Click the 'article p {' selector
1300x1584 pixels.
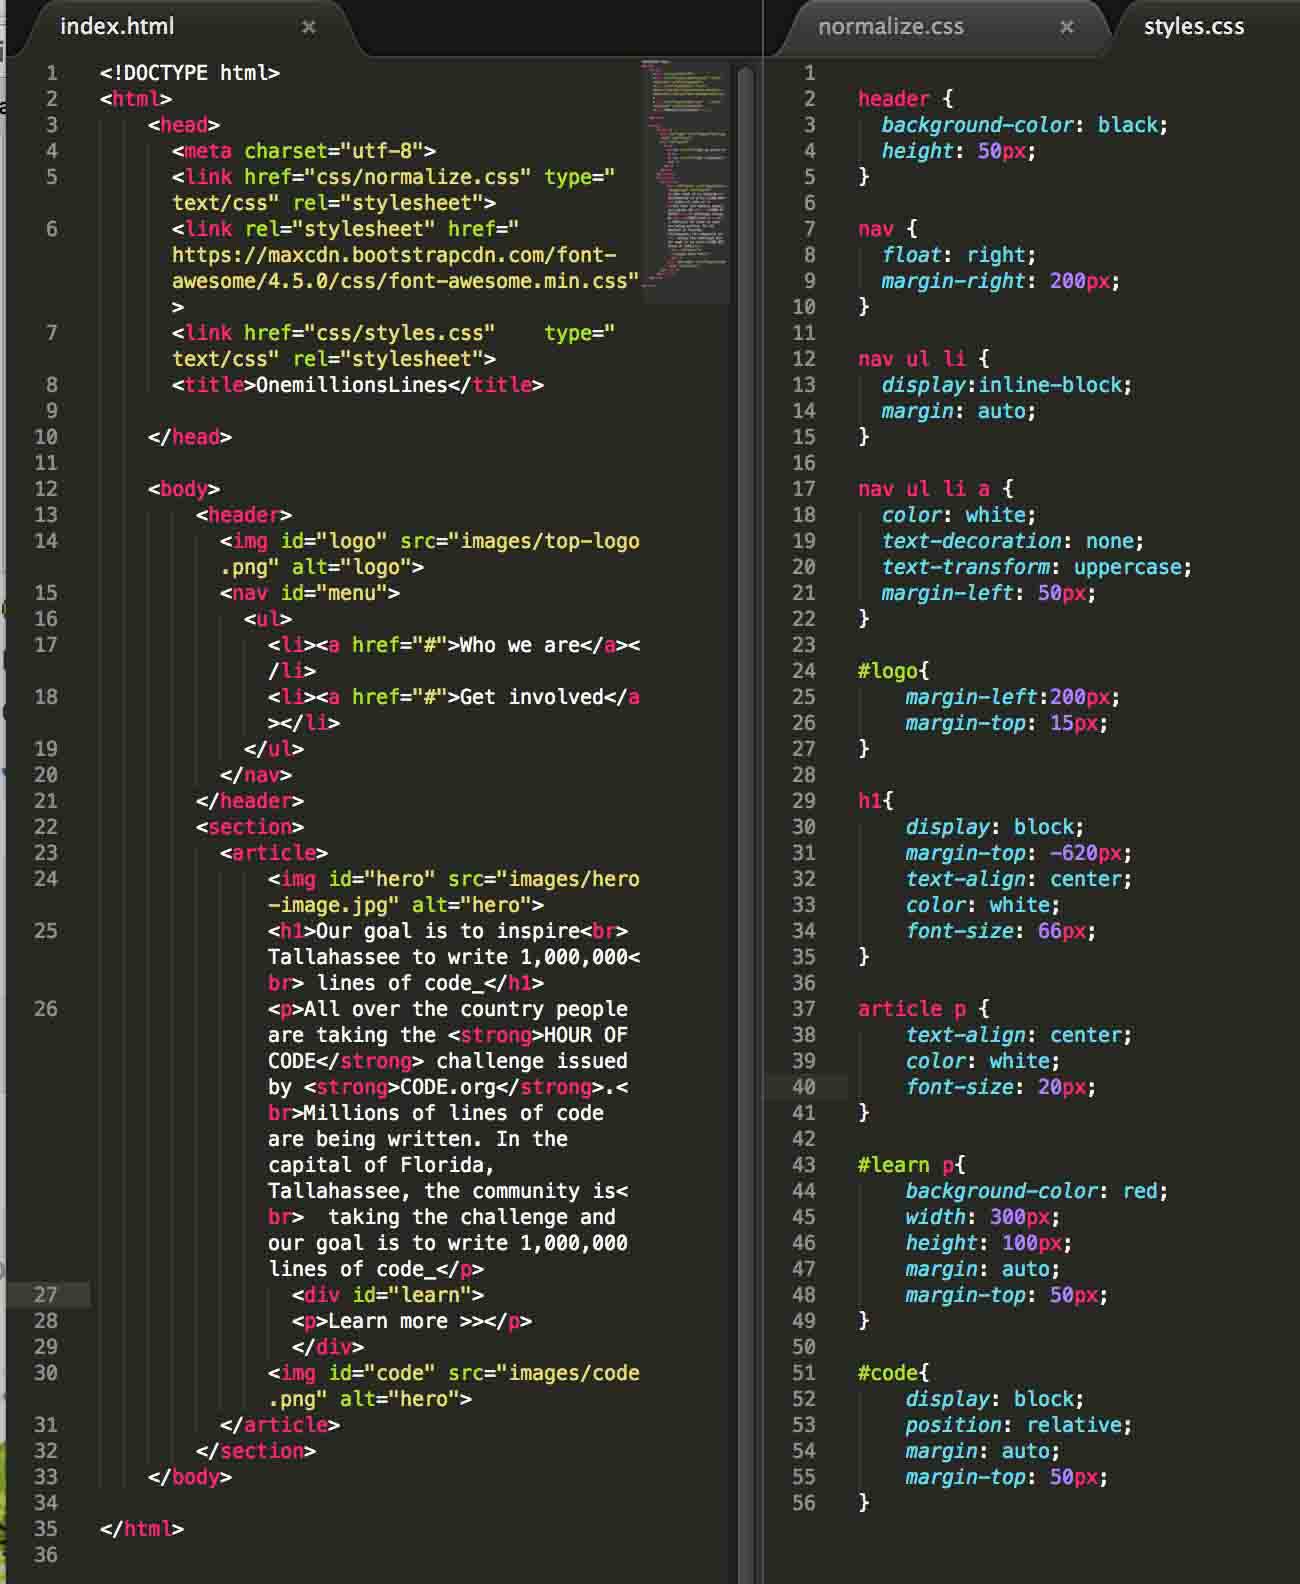pos(924,1009)
